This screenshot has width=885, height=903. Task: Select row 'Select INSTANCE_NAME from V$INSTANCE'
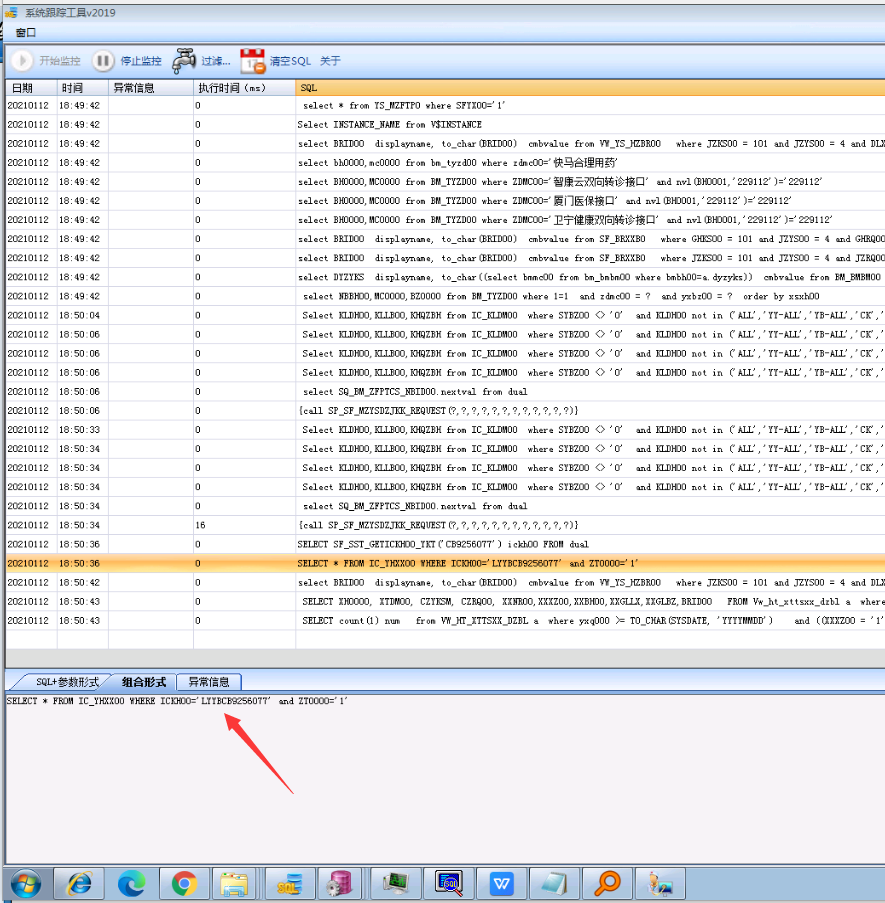click(445, 124)
